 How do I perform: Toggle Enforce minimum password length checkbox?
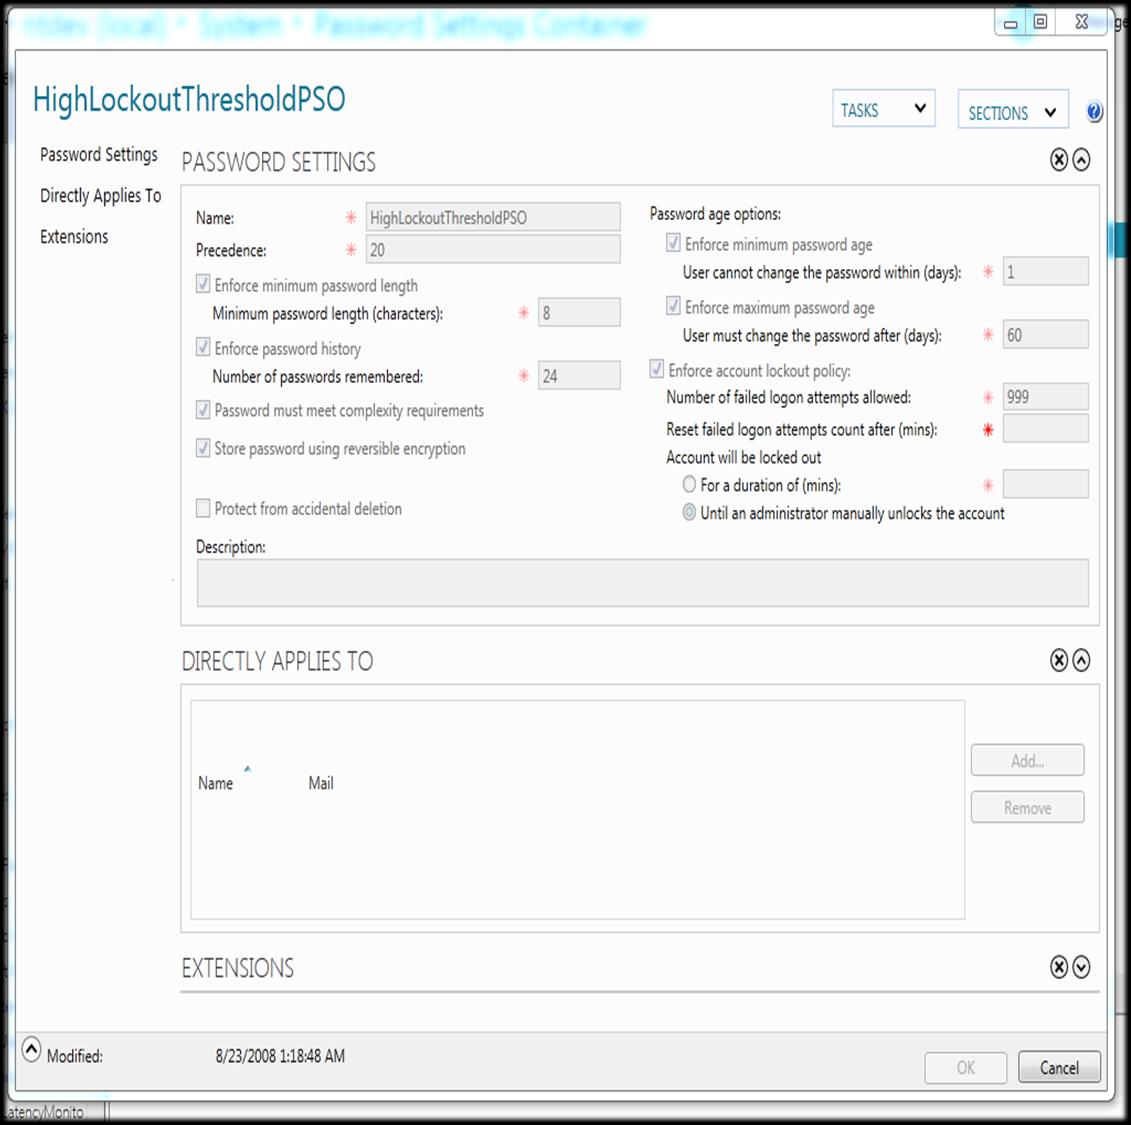click(x=203, y=284)
